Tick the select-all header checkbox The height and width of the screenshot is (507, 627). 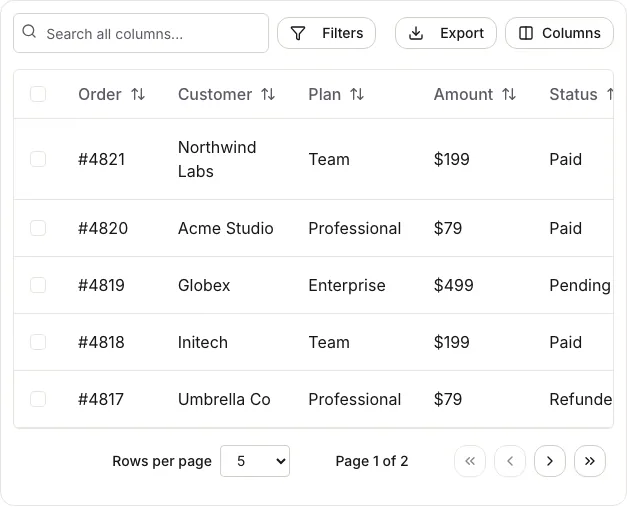(x=38, y=94)
